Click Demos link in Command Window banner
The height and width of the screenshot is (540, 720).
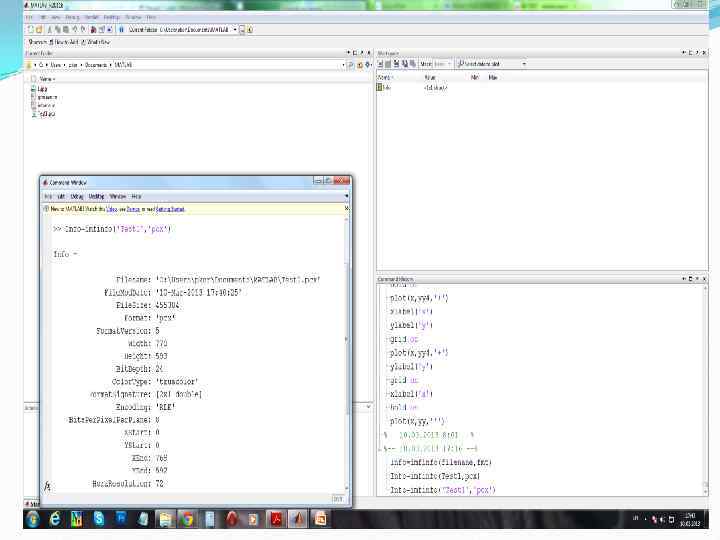[x=133, y=209]
